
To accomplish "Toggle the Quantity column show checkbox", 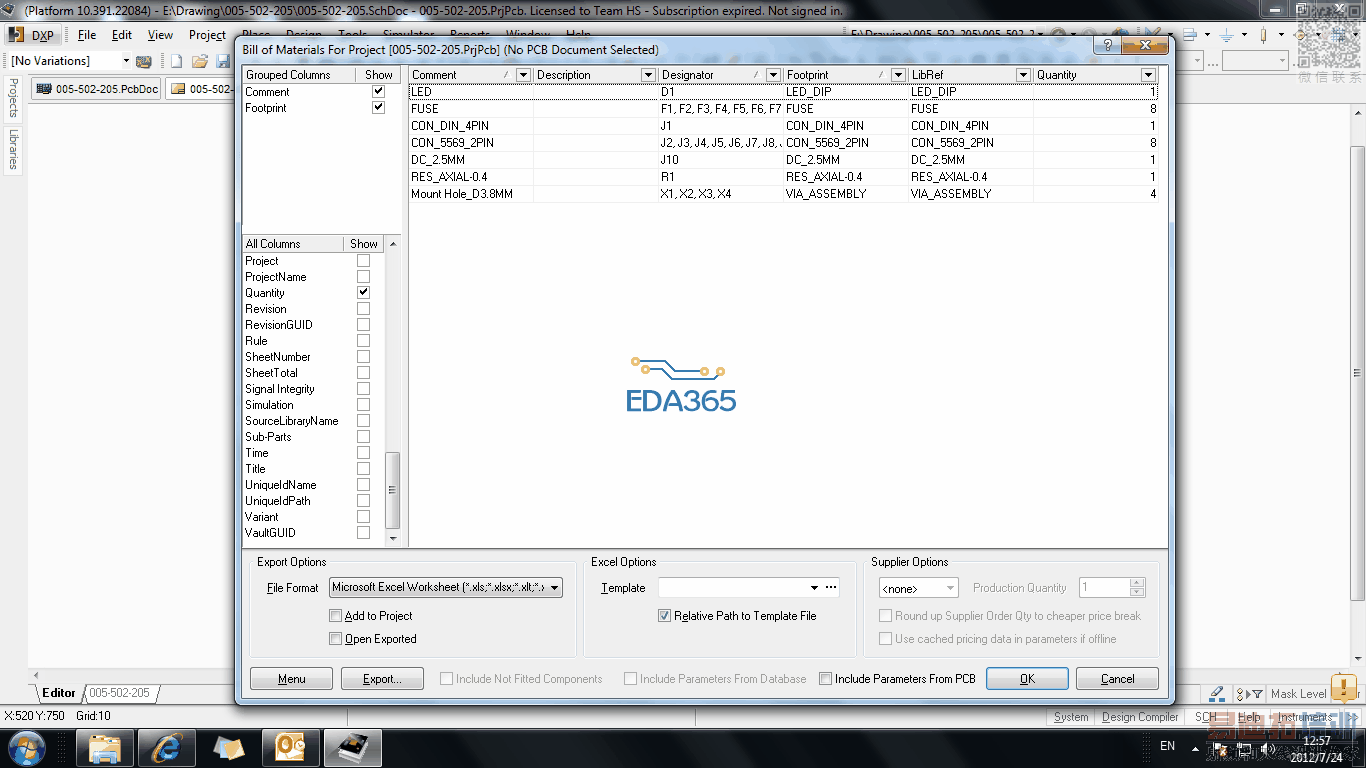I will tap(363, 292).
